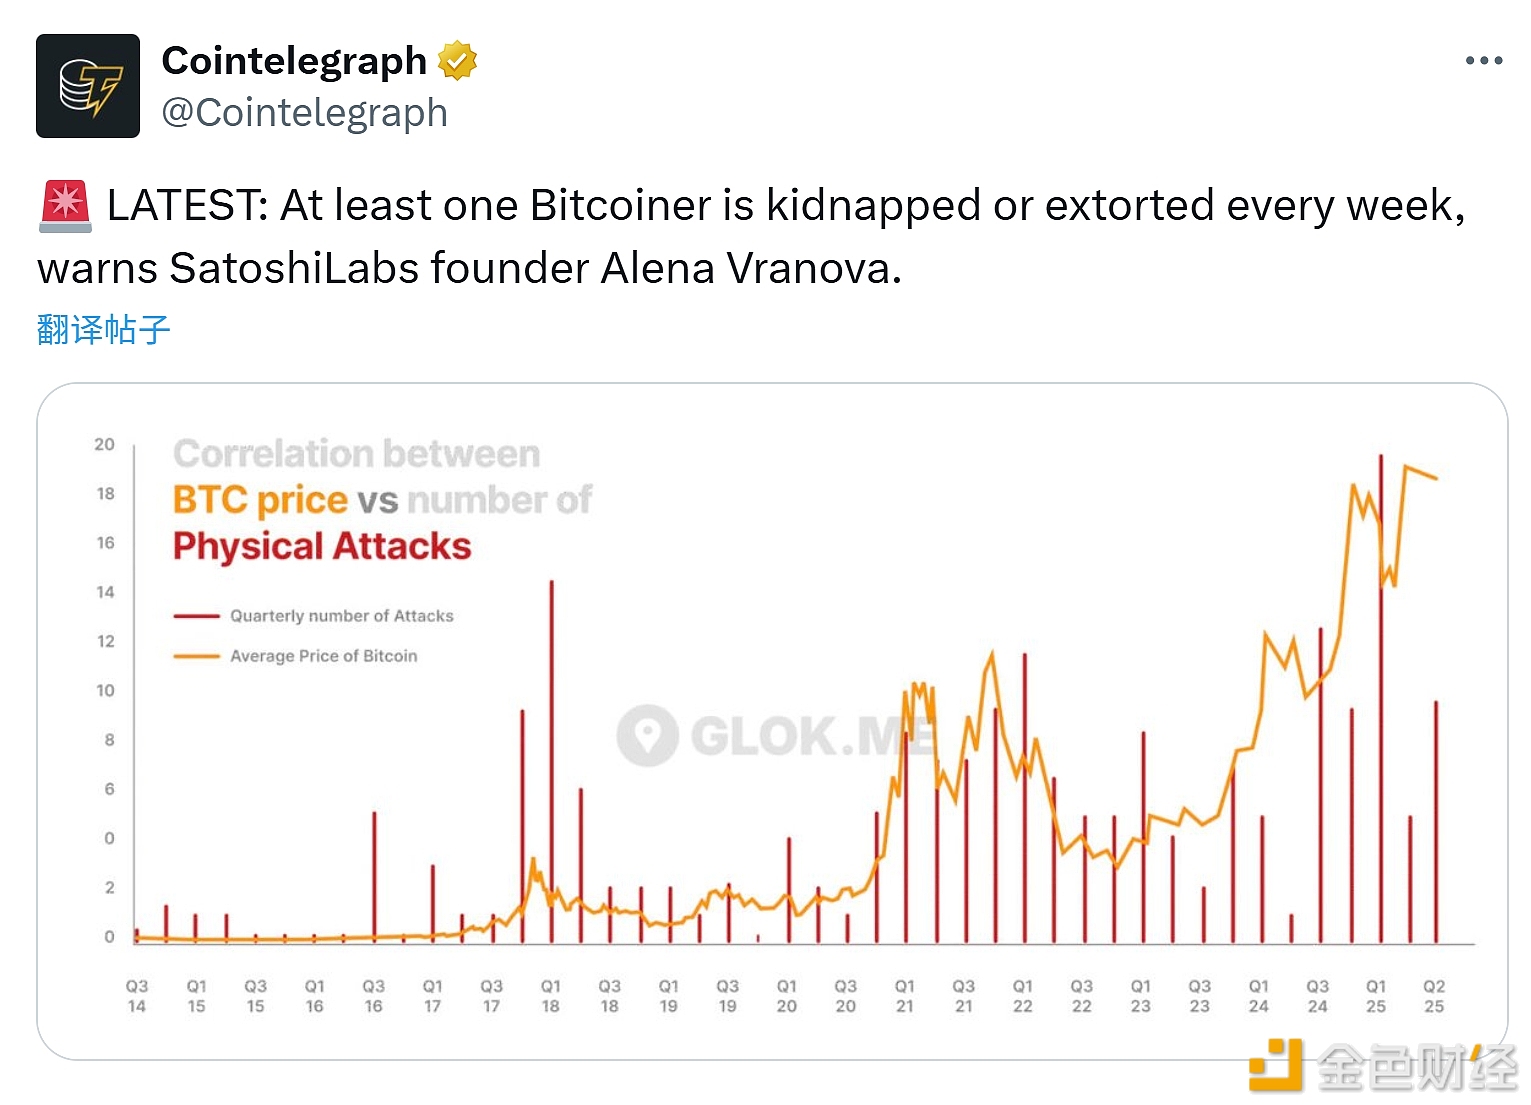Click the gold verified badge
The image size is (1531, 1105).
tap(457, 61)
